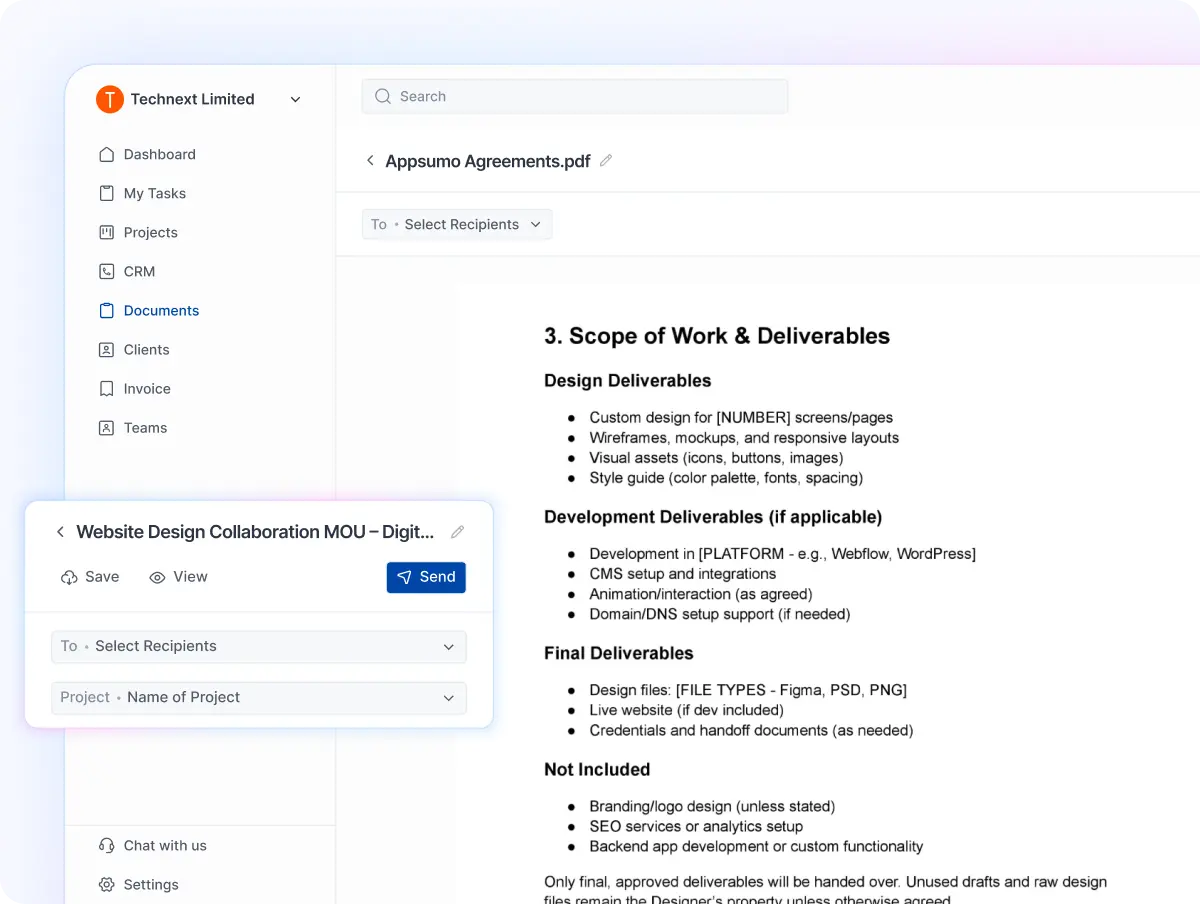Click the "Design files: [FILE TYPES...]" bullet

[x=748, y=690]
